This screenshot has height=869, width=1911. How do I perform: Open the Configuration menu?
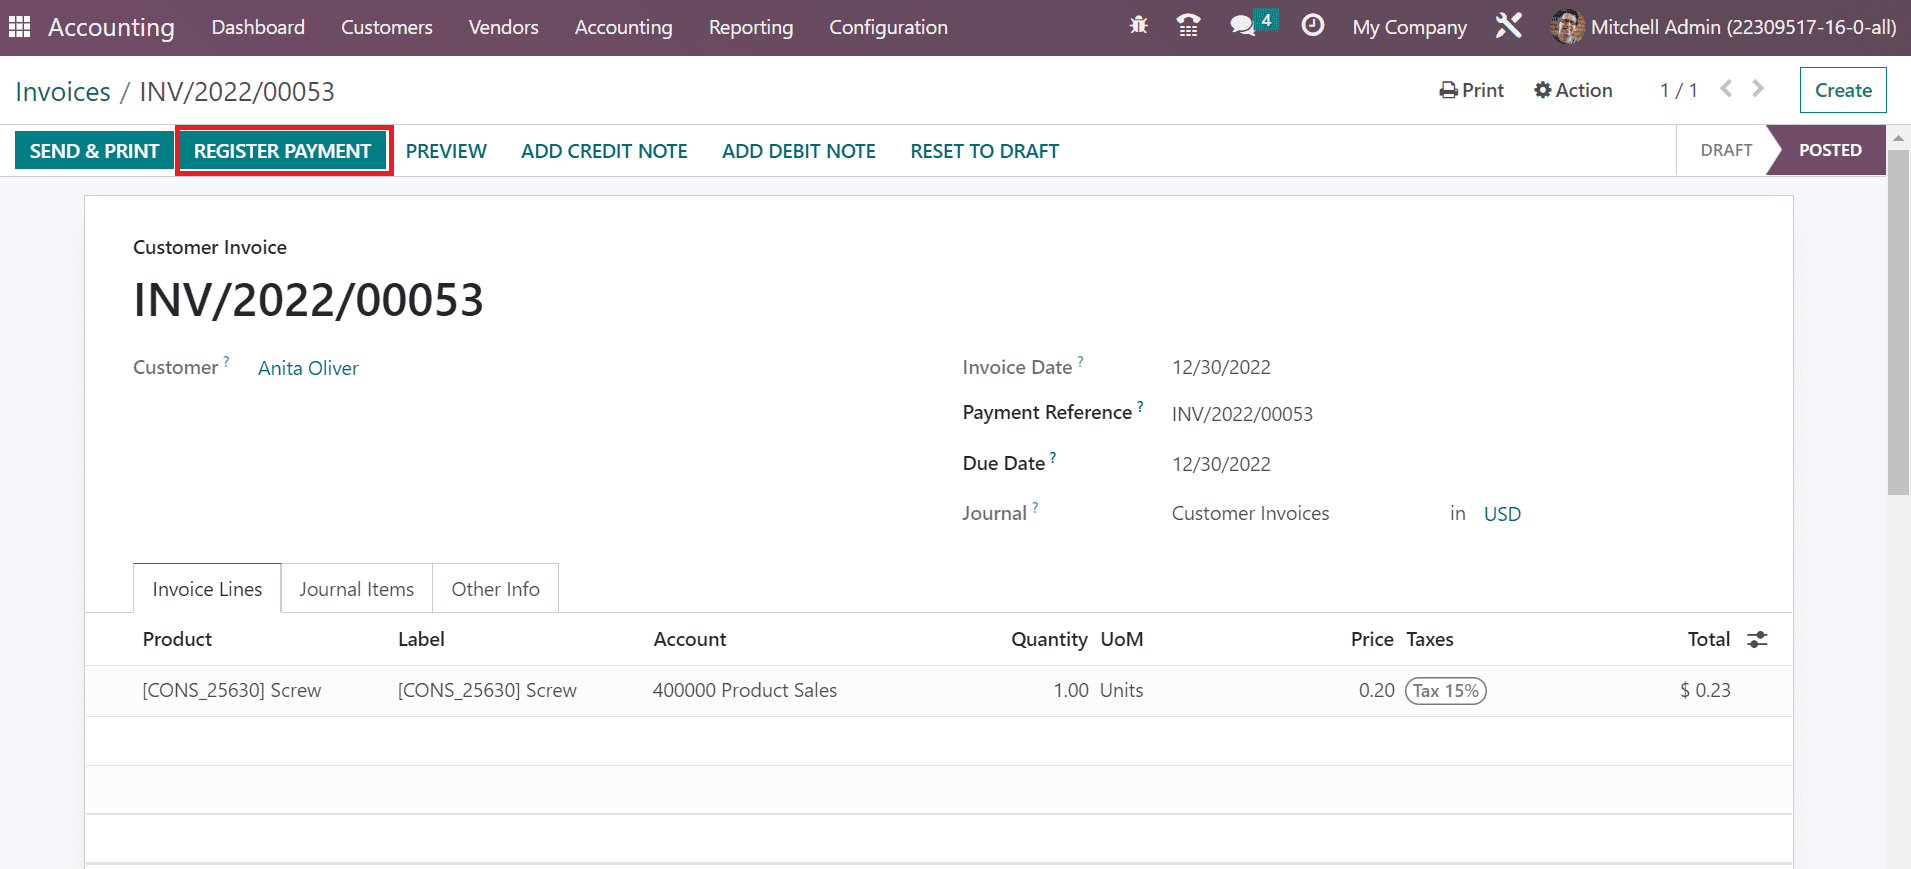click(888, 27)
